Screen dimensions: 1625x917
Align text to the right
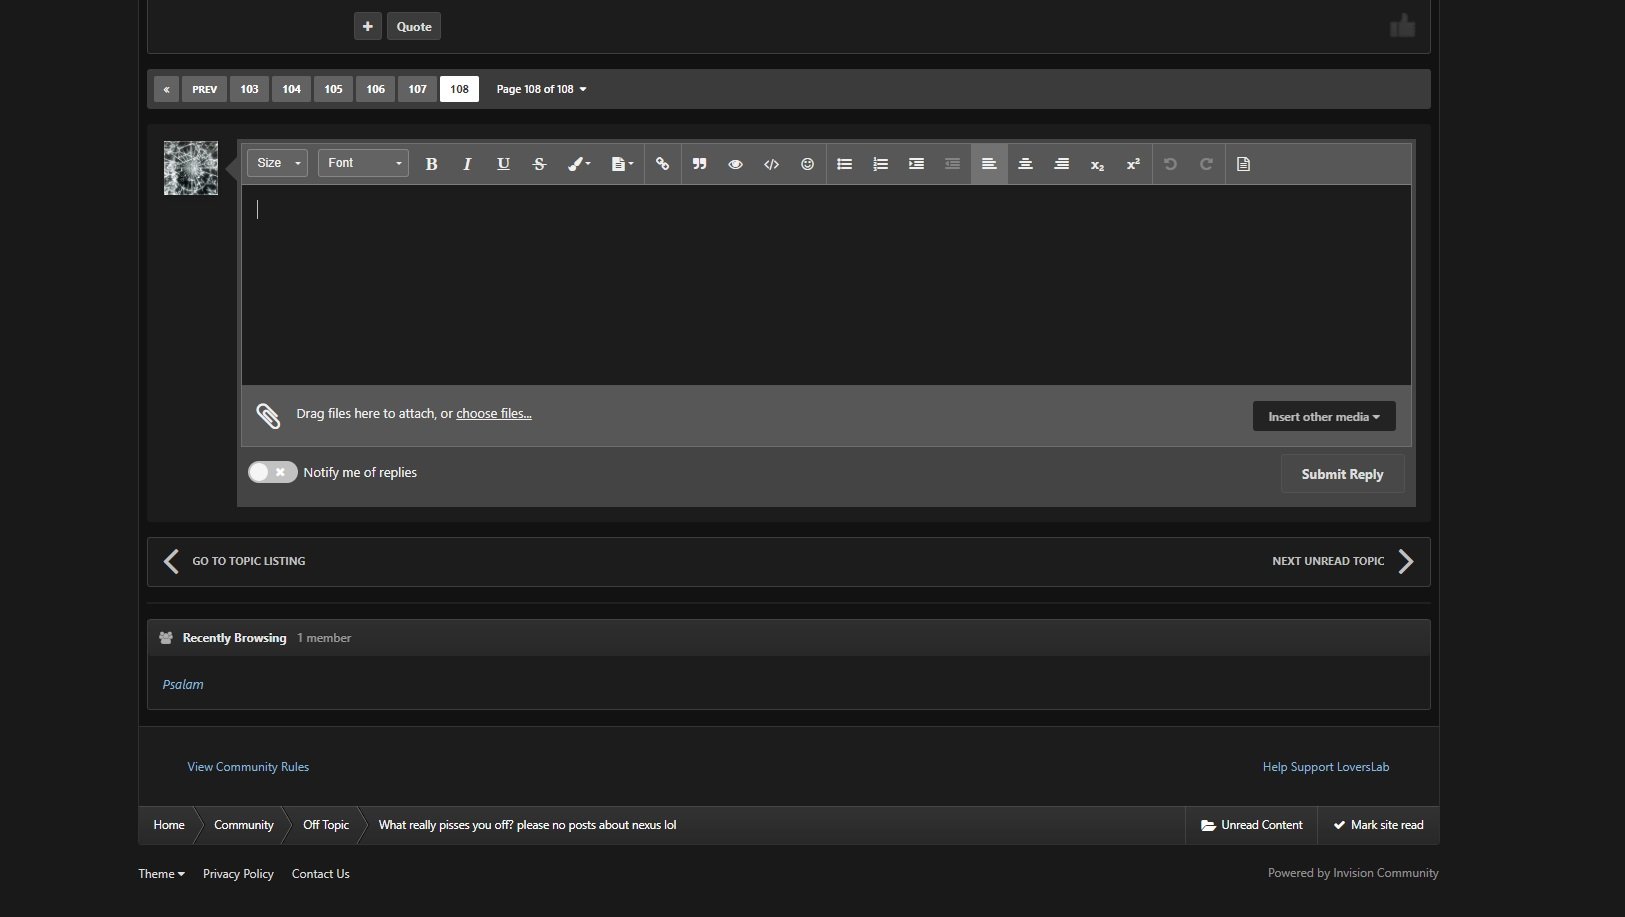(1061, 164)
